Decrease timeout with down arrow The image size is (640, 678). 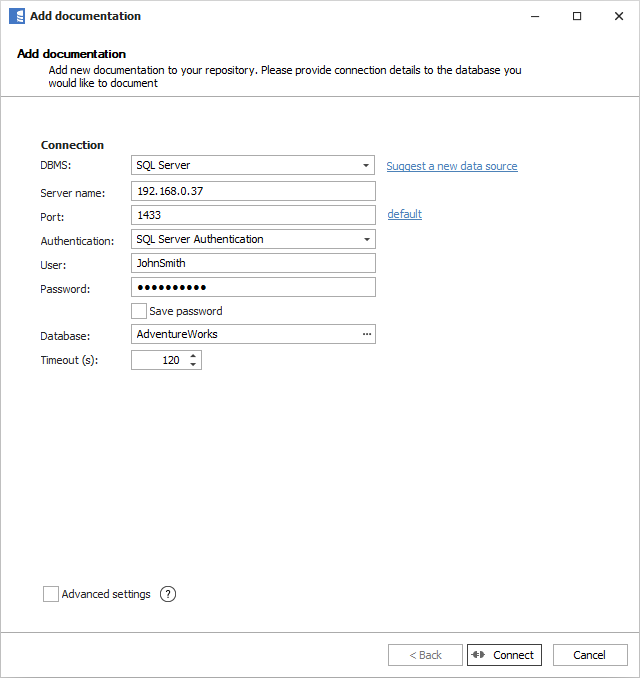coord(193,364)
